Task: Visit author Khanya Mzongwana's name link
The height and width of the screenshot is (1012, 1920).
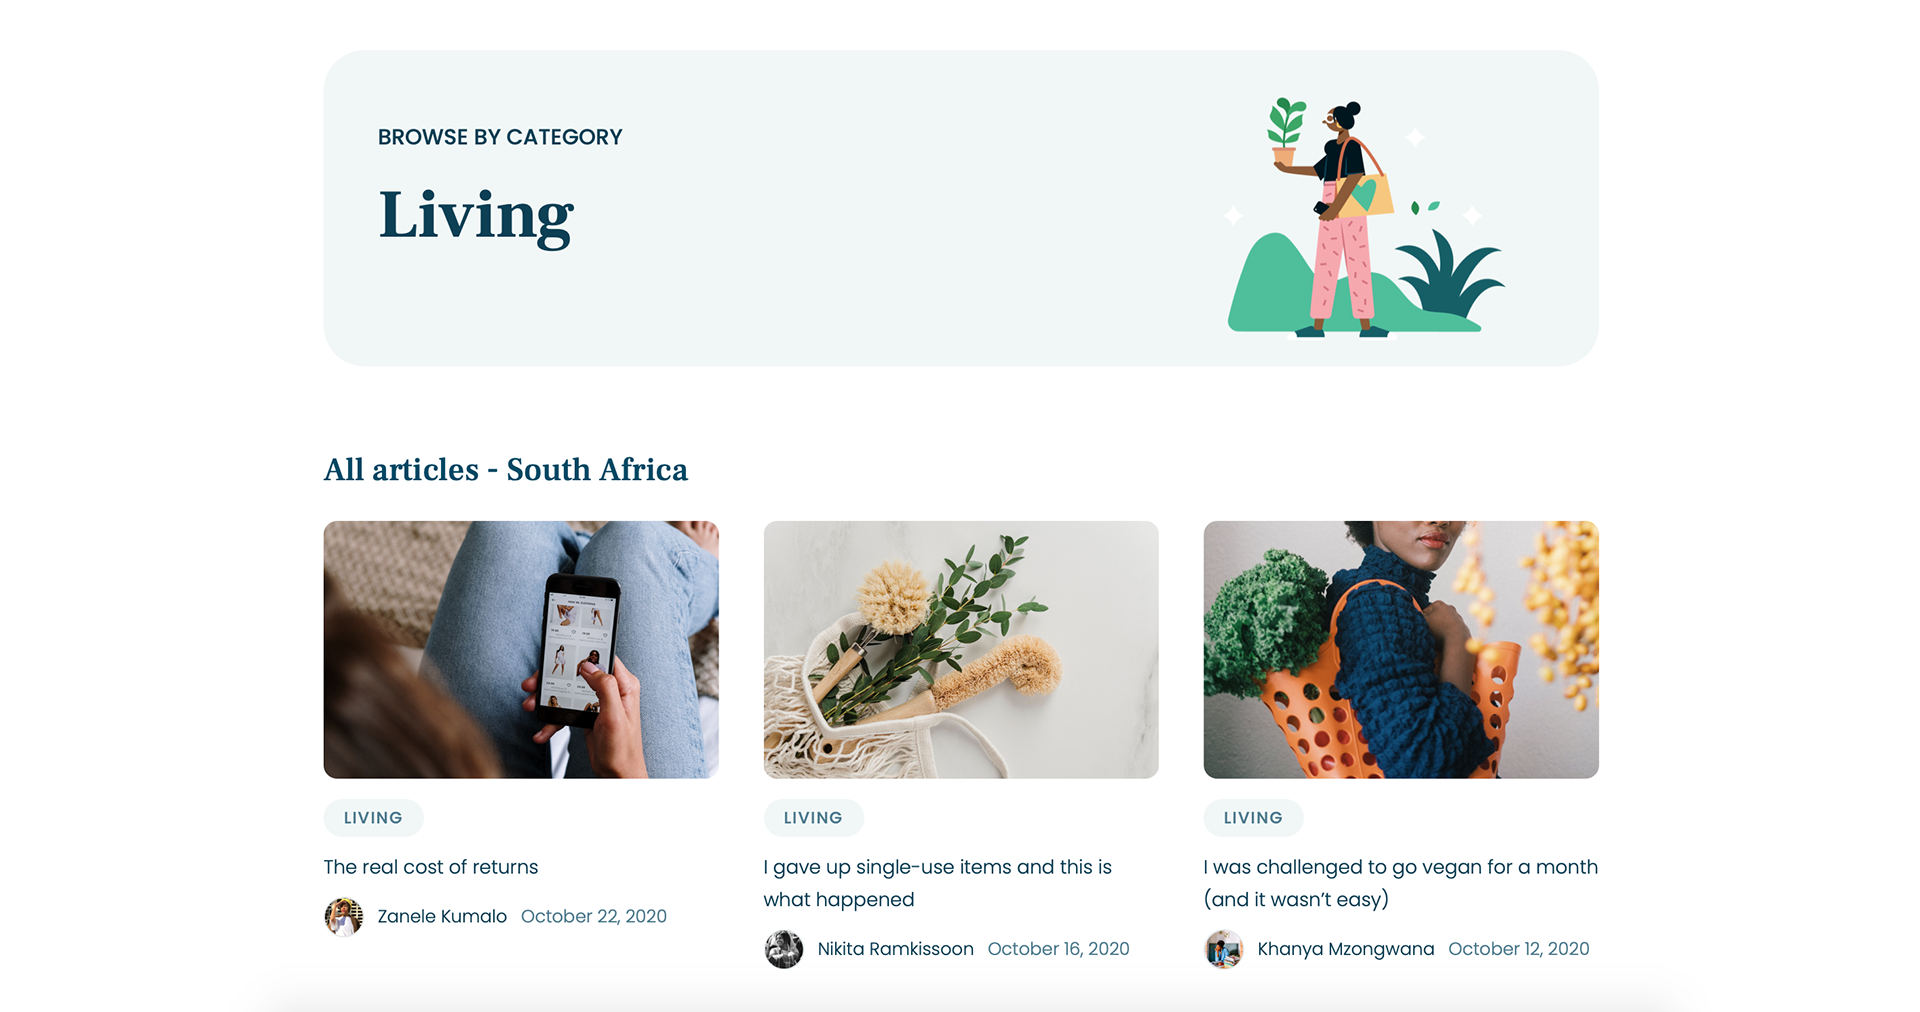Action: pyautogui.click(x=1346, y=949)
